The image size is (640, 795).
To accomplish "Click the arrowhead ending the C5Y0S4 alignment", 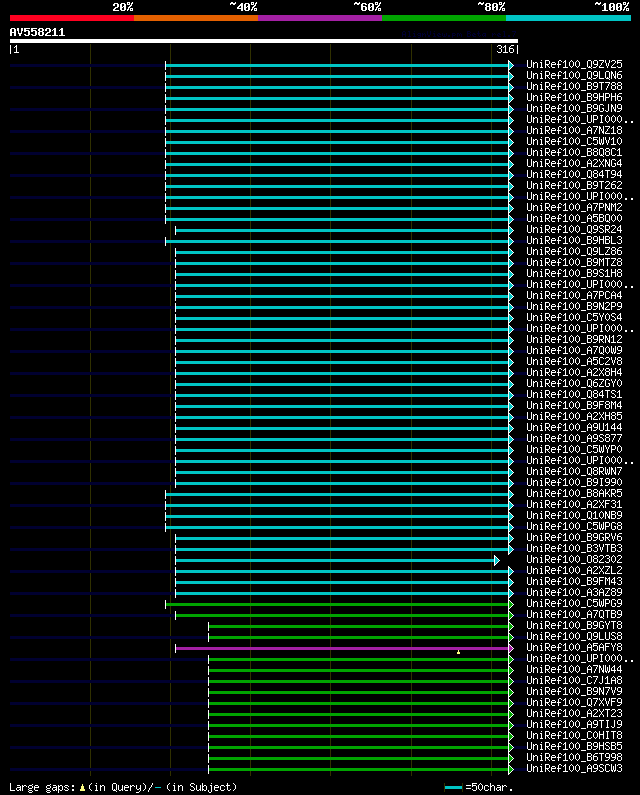I will click(x=511, y=318).
